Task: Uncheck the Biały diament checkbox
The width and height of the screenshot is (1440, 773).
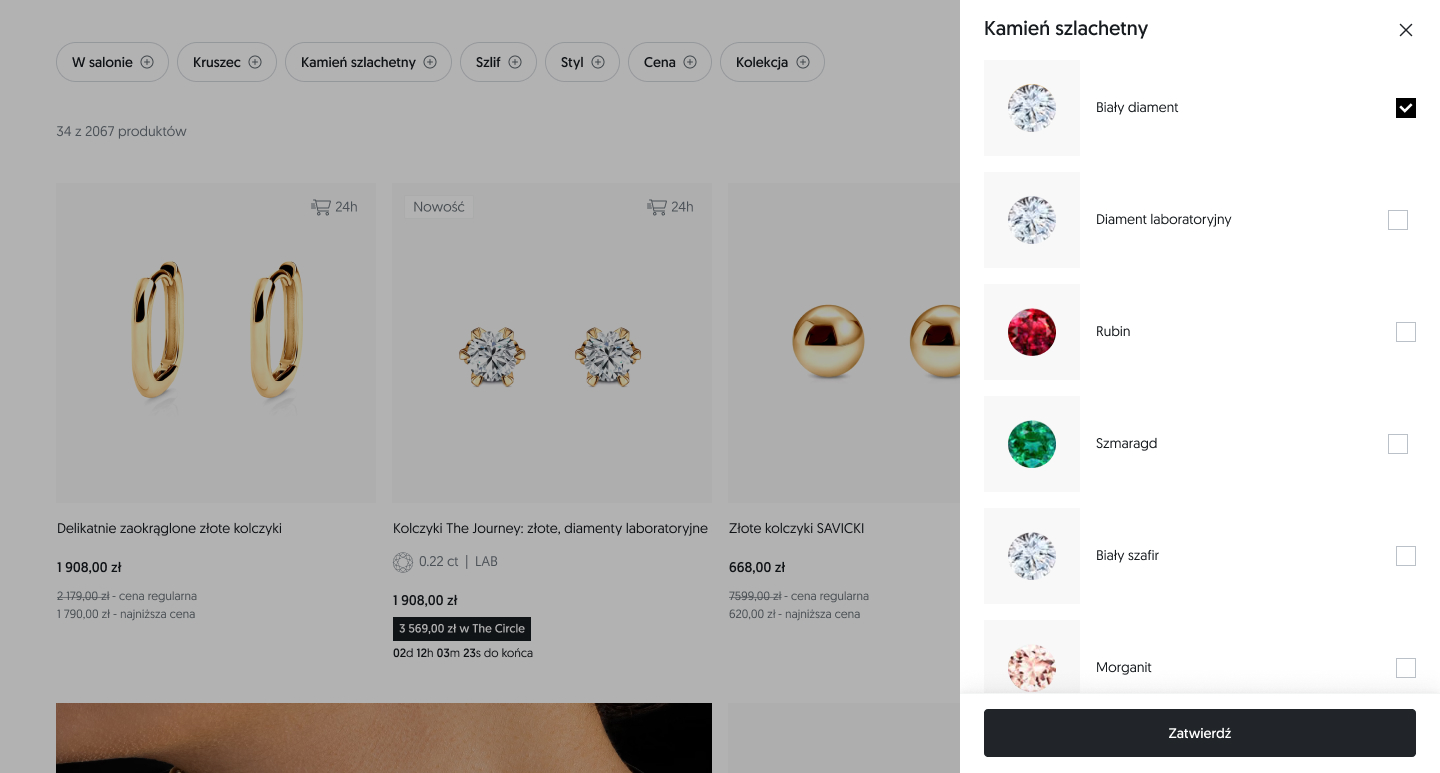Action: pos(1405,108)
